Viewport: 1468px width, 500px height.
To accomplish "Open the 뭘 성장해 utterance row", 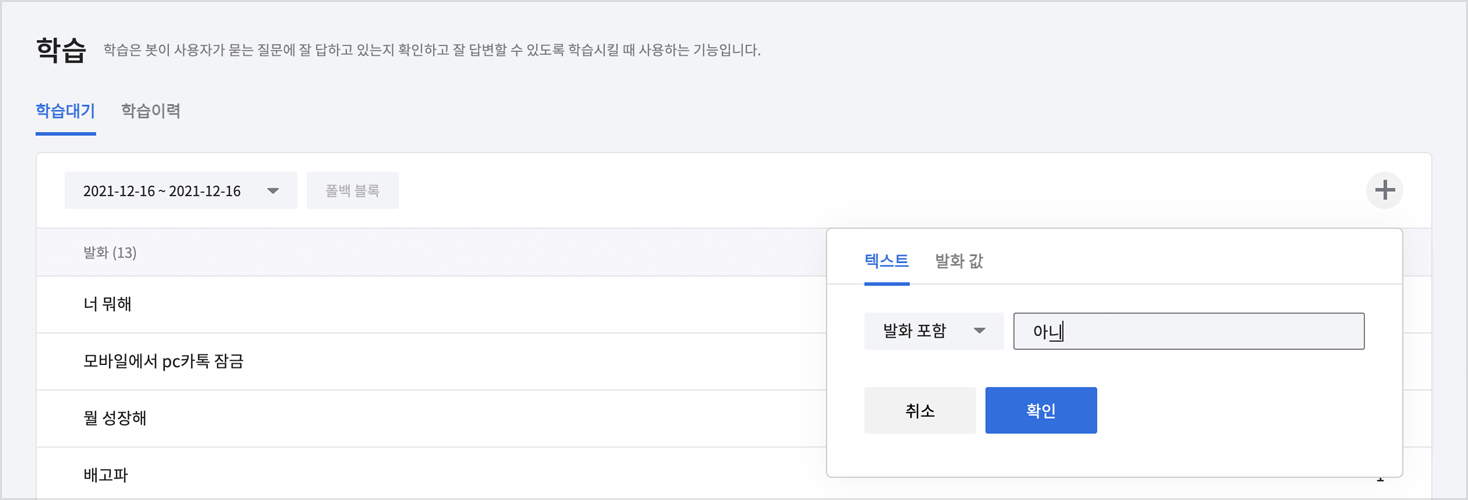I will click(115, 418).
